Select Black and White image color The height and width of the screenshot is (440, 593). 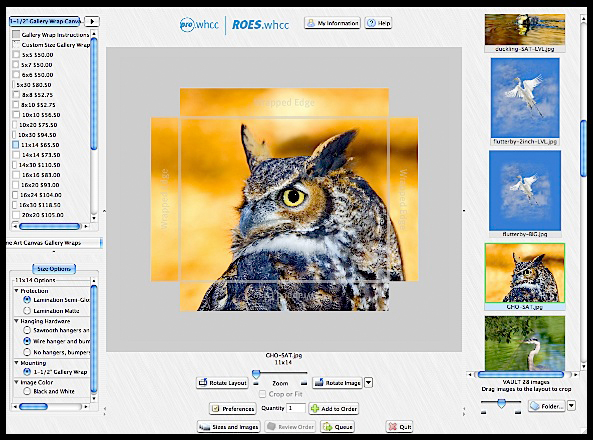[x=27, y=391]
